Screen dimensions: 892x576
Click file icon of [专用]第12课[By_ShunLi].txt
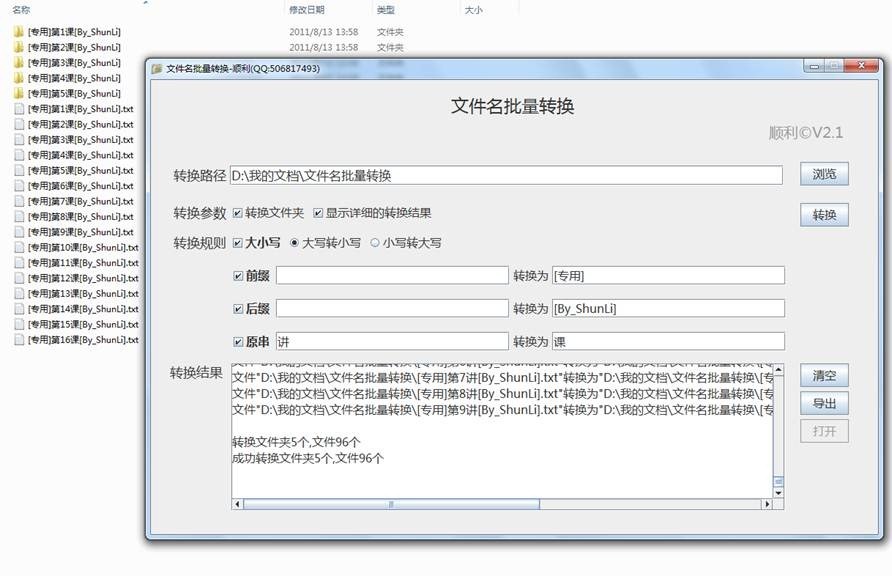pyautogui.click(x=19, y=277)
